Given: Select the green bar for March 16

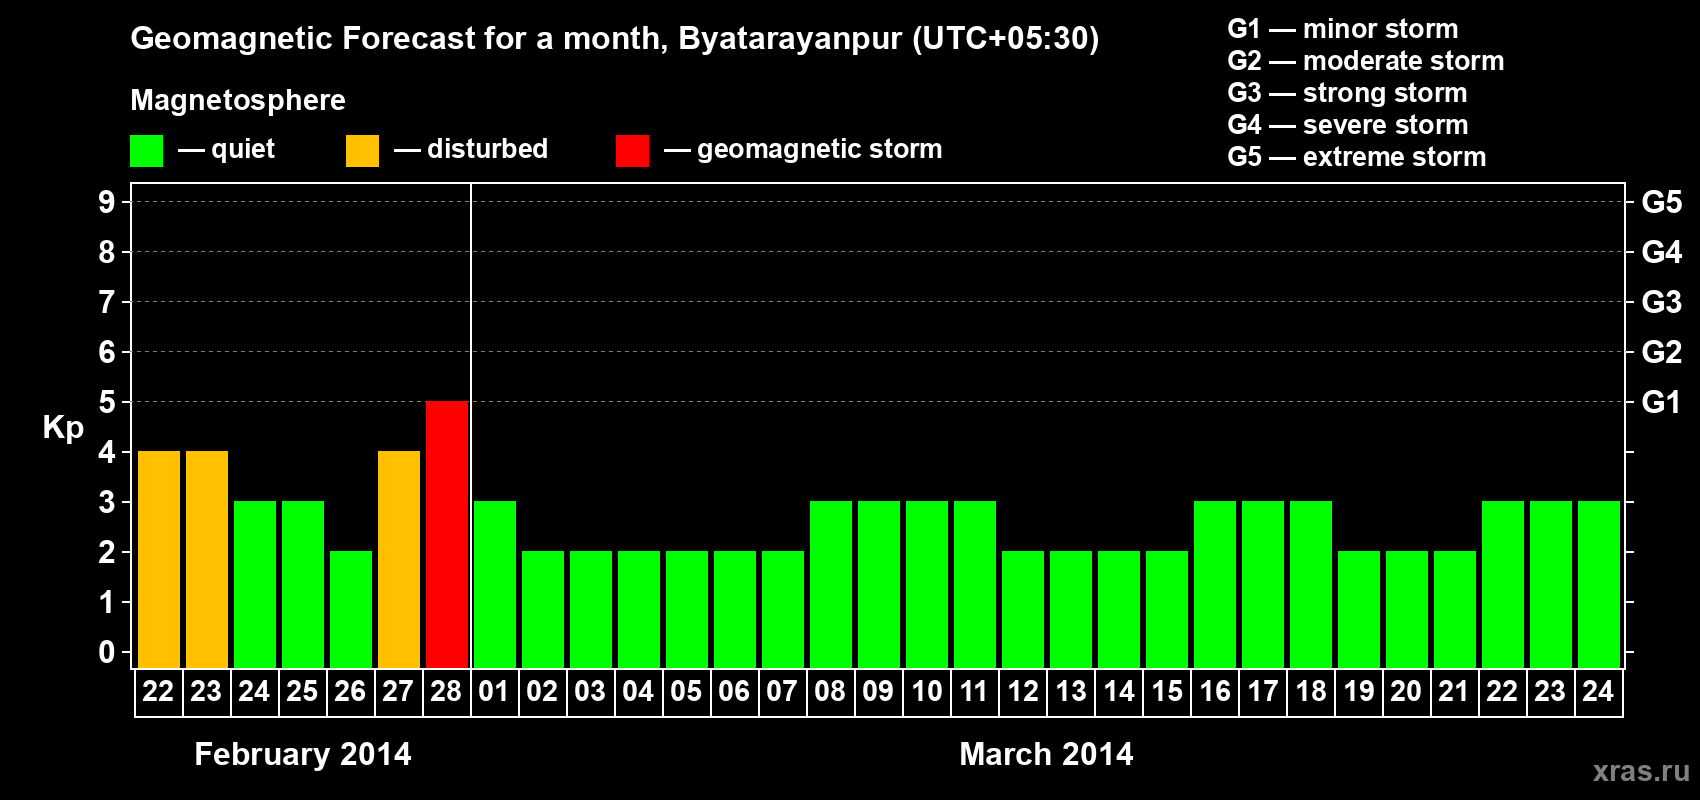Looking at the screenshot, I should coord(1215,584).
